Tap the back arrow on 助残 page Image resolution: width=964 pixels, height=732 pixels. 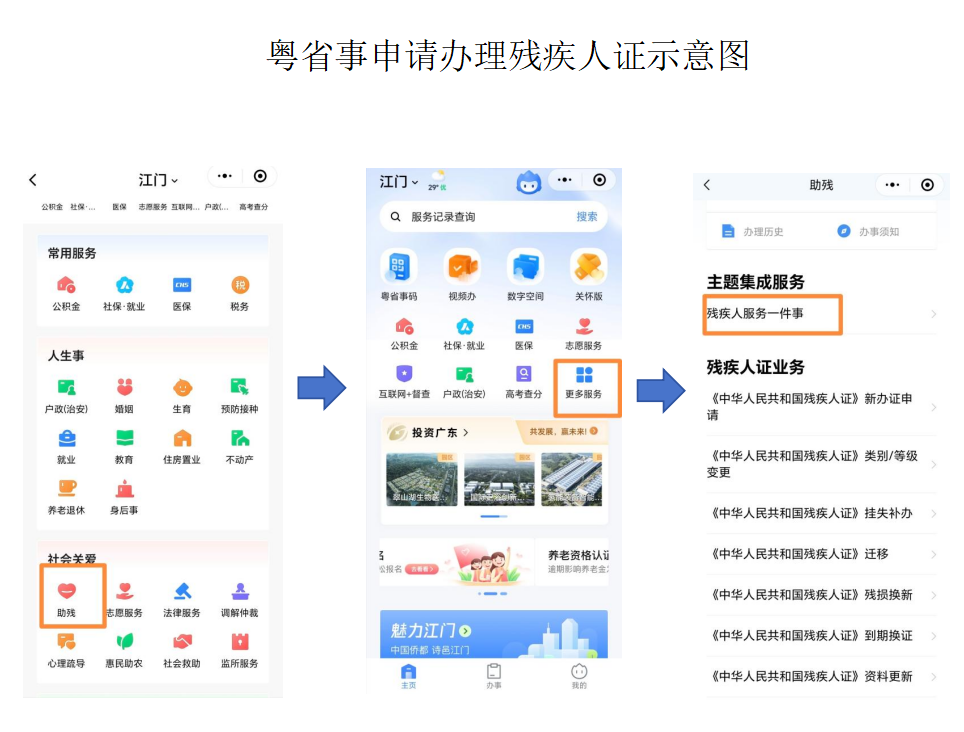pyautogui.click(x=707, y=185)
